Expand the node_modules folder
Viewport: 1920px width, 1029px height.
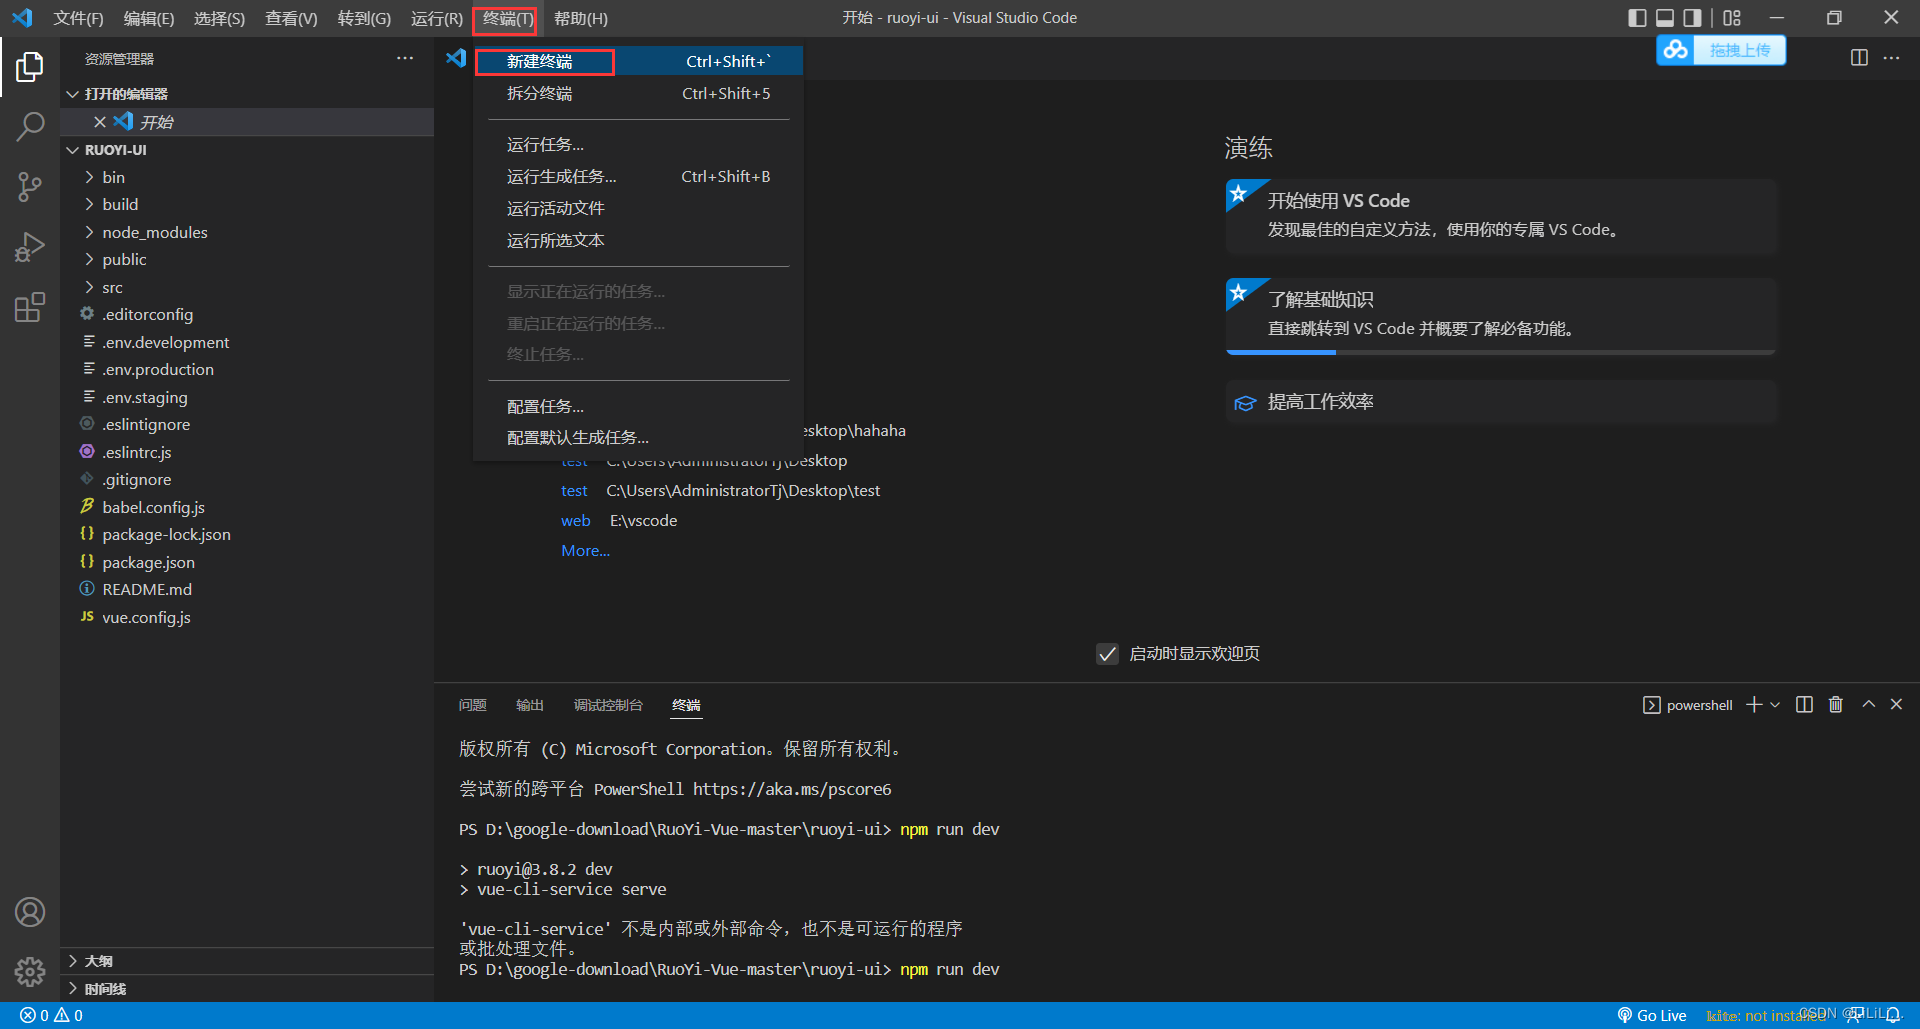click(247, 232)
